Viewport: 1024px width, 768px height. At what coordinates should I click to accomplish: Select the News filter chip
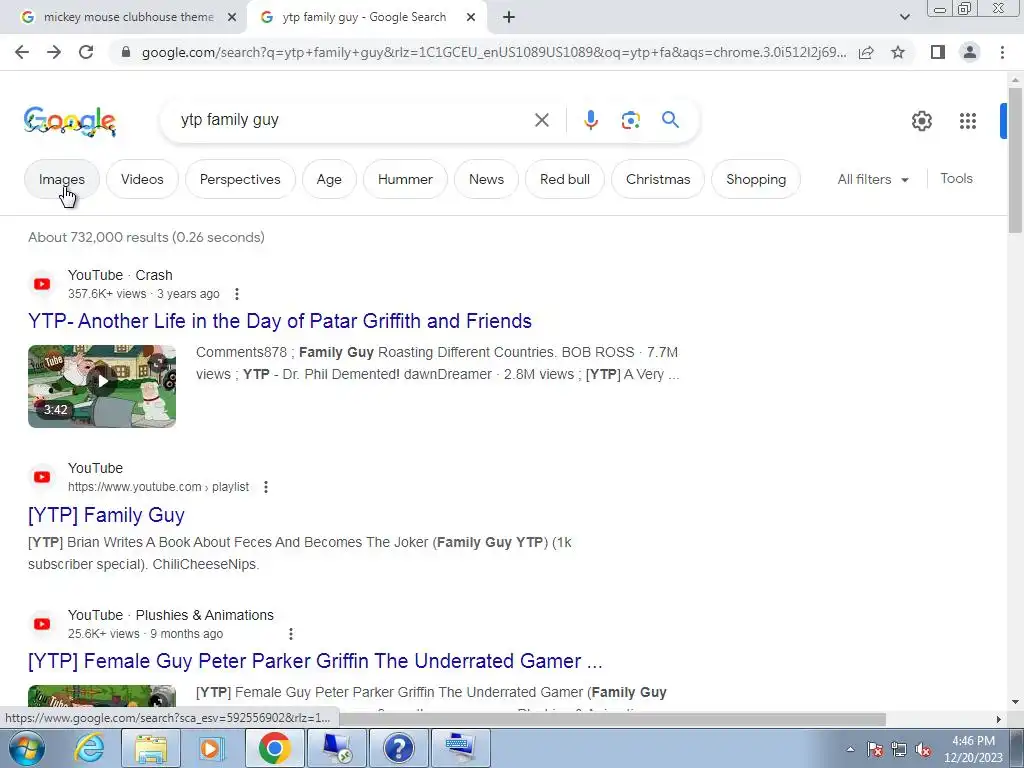click(x=487, y=179)
